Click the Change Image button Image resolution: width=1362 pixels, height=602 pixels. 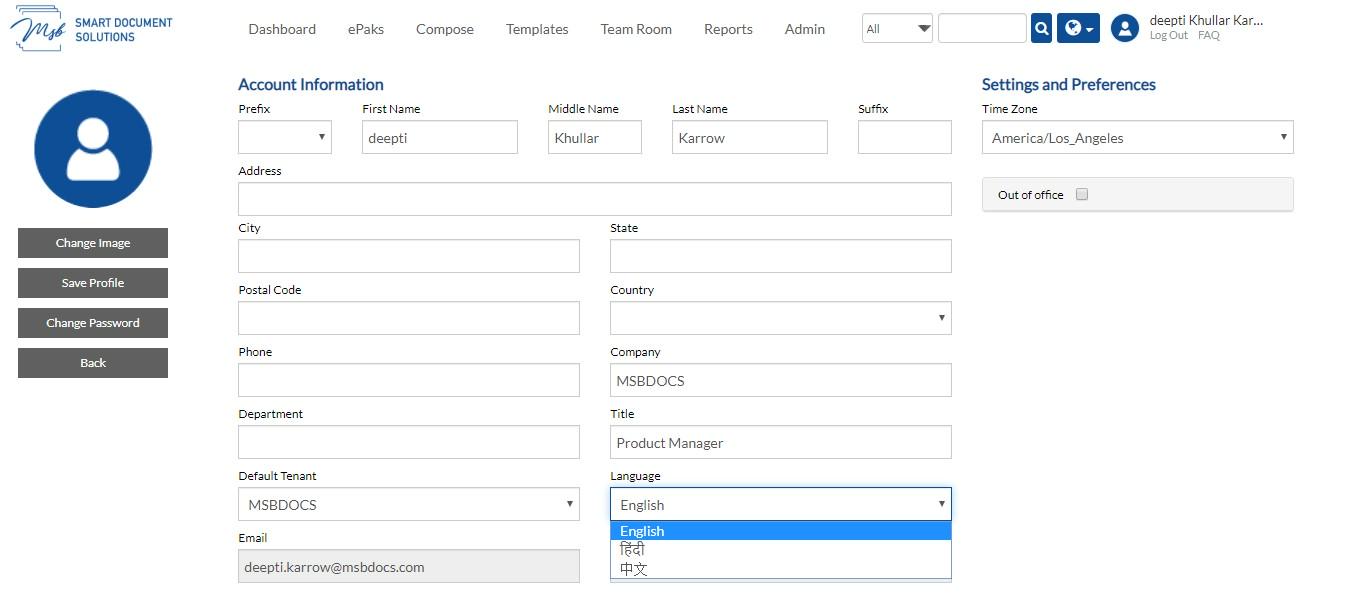[93, 243]
